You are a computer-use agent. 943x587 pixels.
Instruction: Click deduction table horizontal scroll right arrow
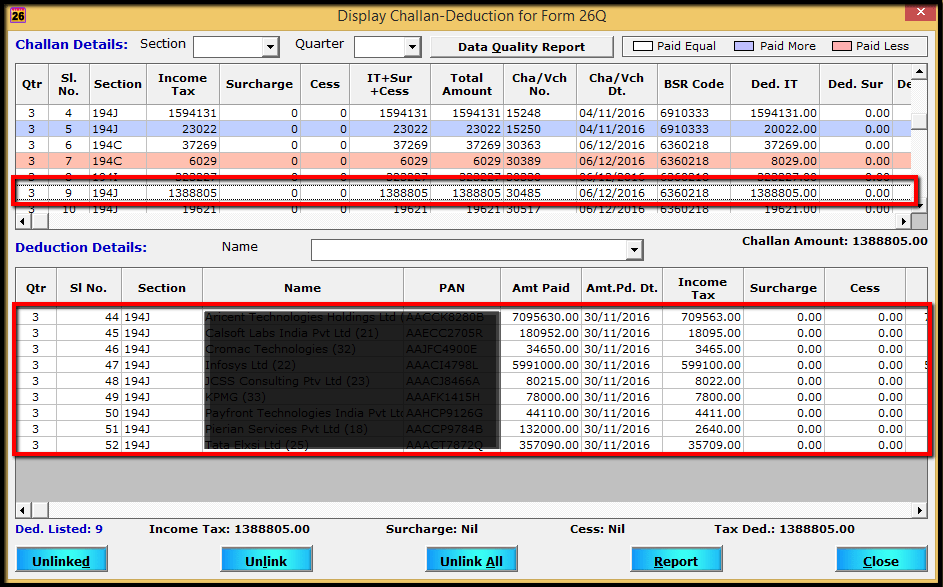coord(920,510)
